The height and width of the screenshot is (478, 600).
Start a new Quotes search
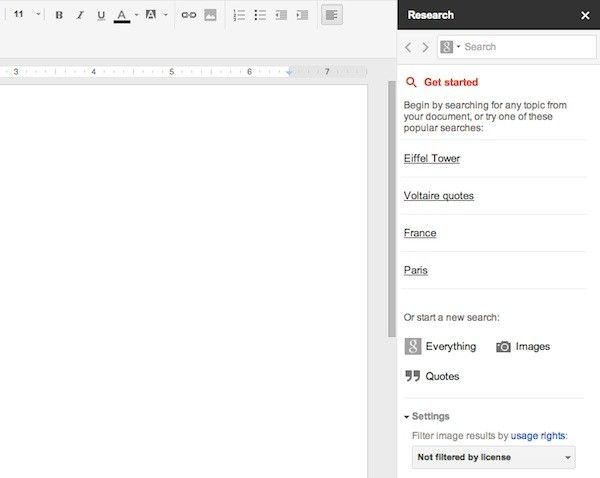(x=432, y=376)
